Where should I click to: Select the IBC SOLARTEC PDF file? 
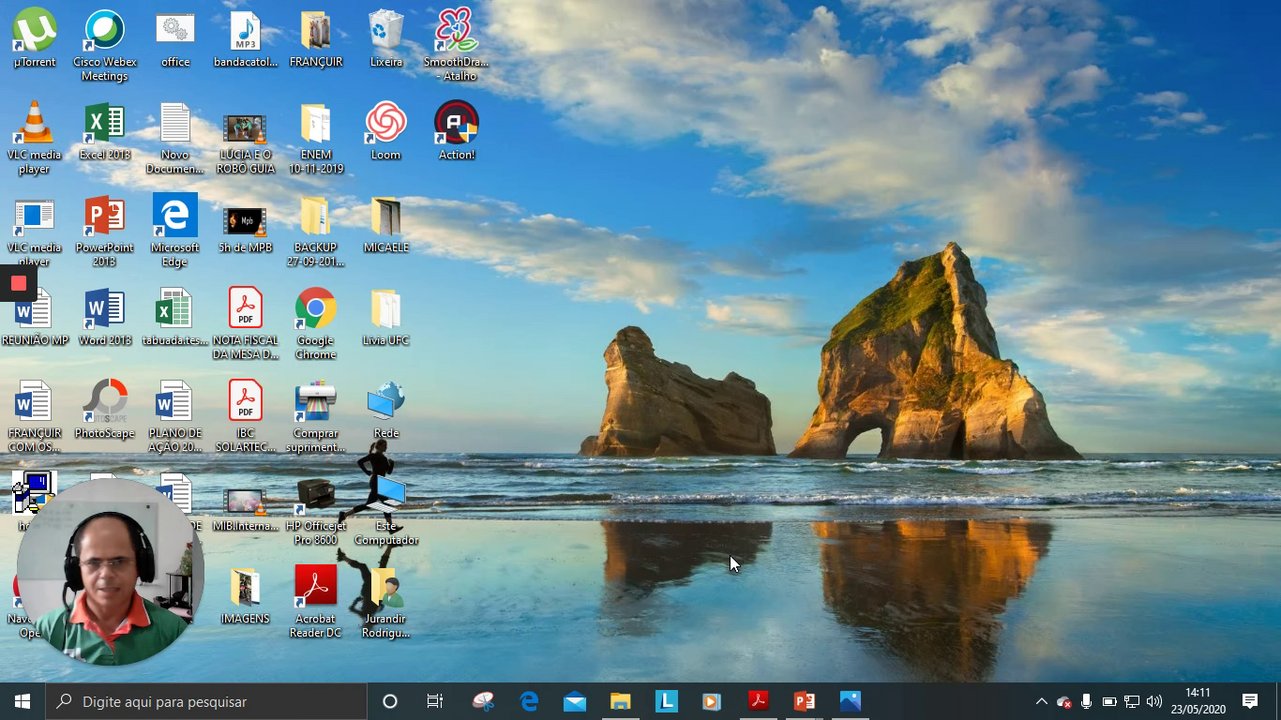coord(245,417)
